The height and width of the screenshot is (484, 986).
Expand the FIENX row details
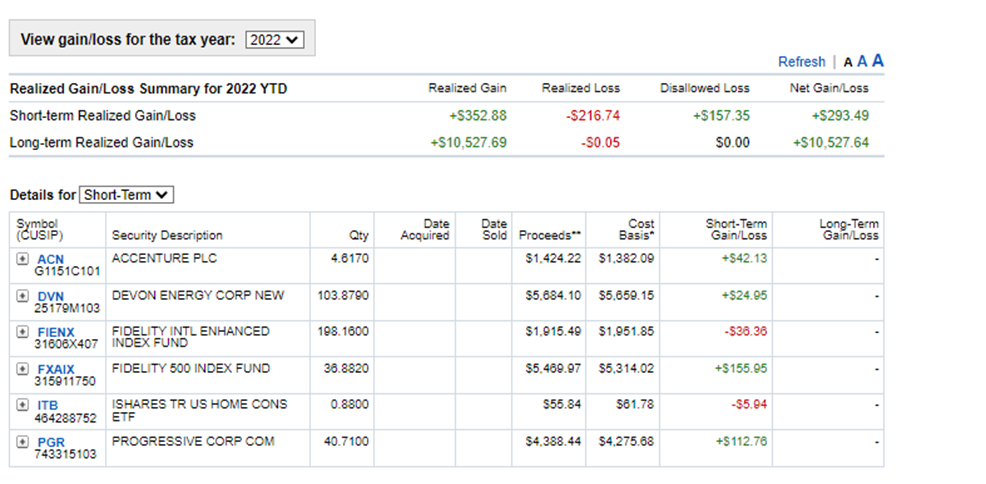22,332
